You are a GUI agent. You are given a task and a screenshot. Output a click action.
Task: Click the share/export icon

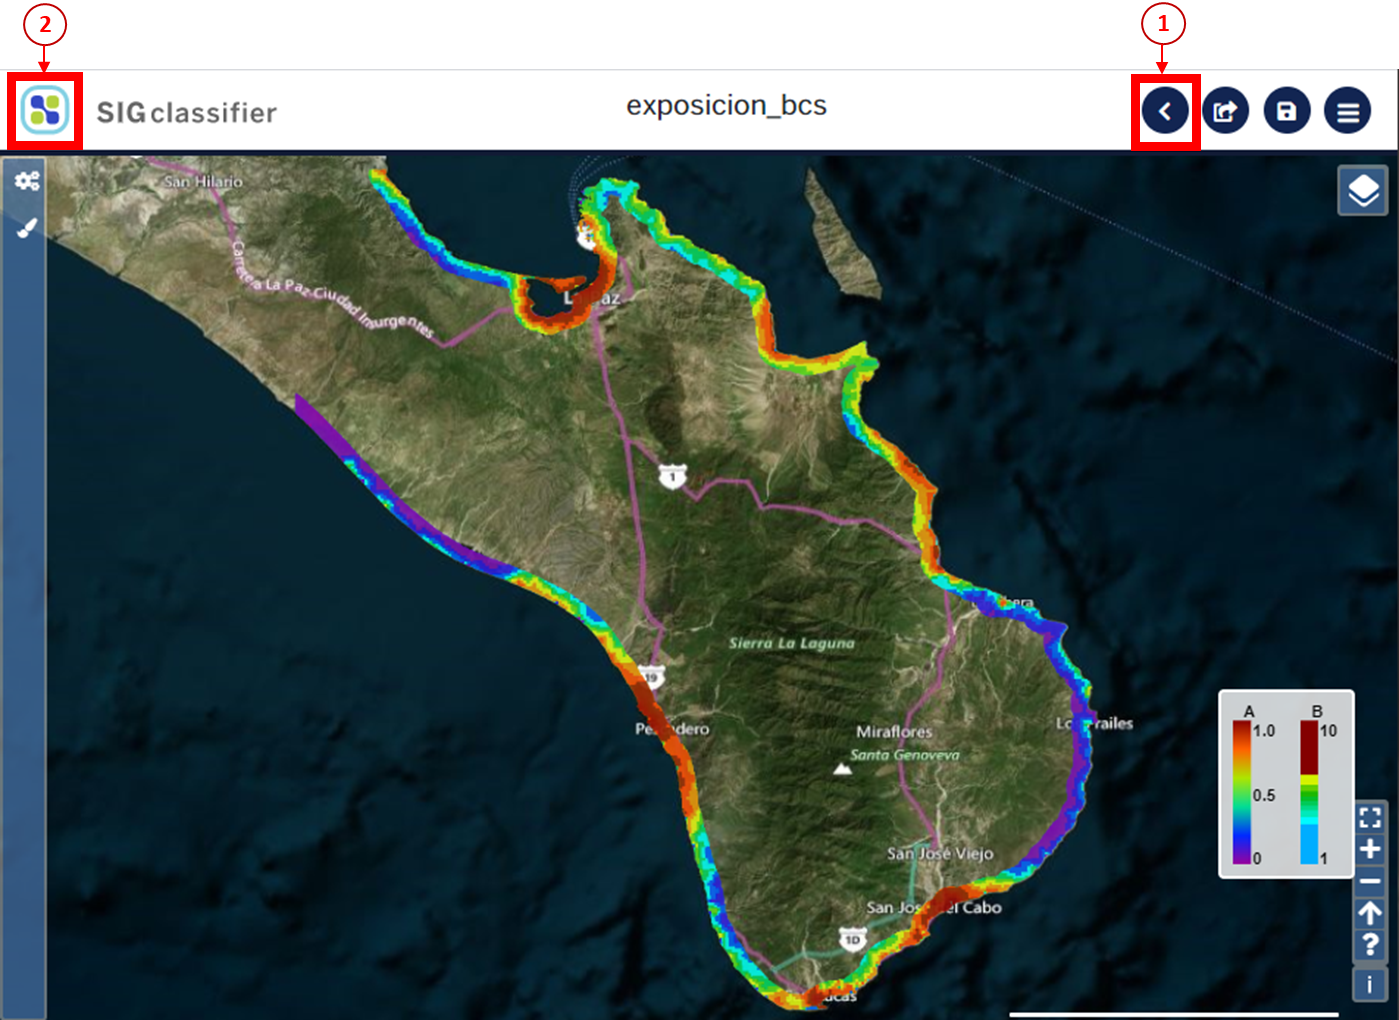click(x=1225, y=111)
